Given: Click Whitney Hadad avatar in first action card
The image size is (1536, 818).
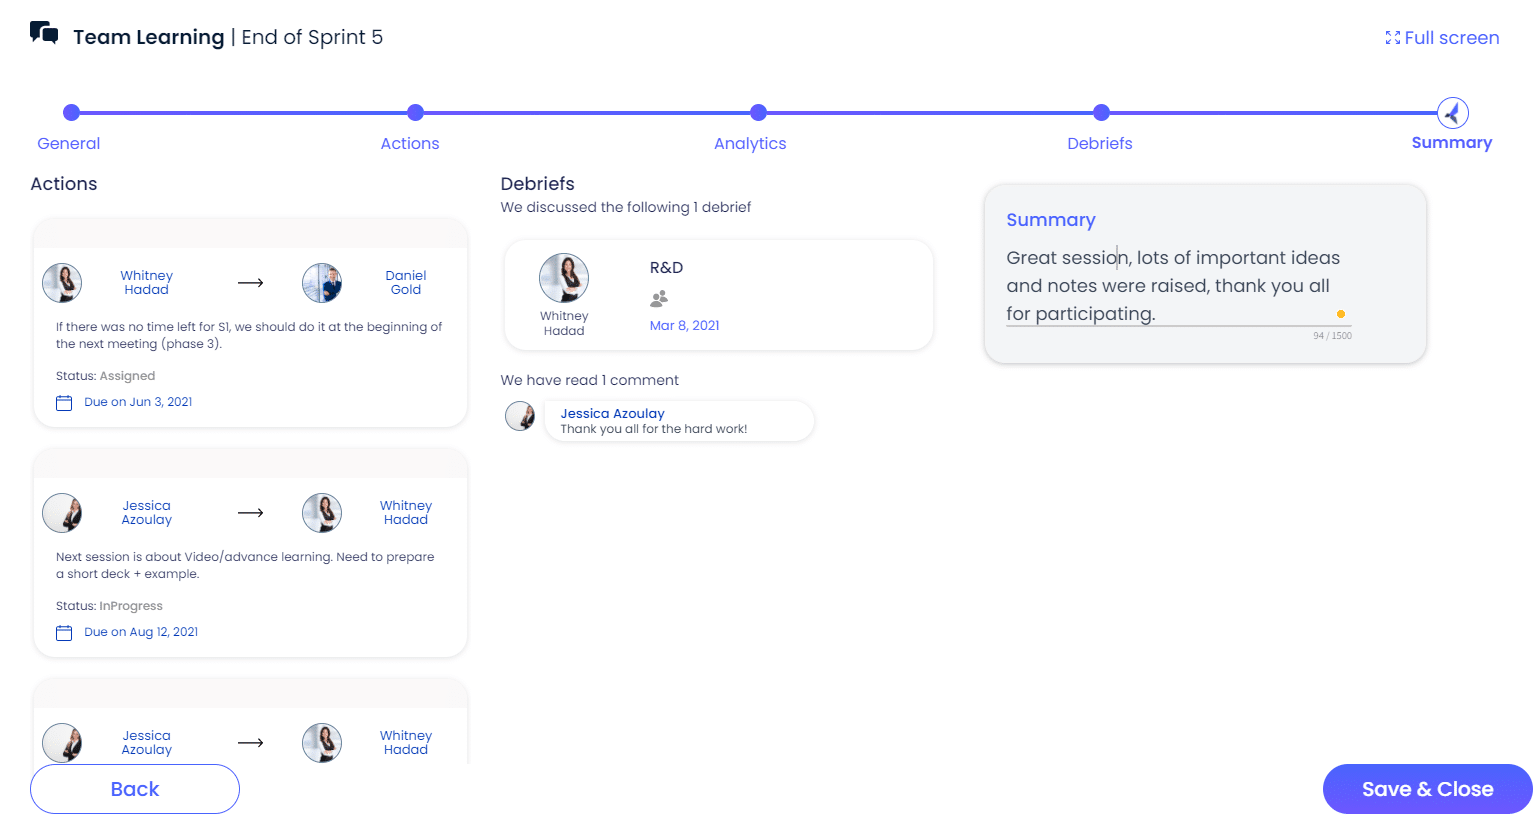Looking at the screenshot, I should coord(62,283).
